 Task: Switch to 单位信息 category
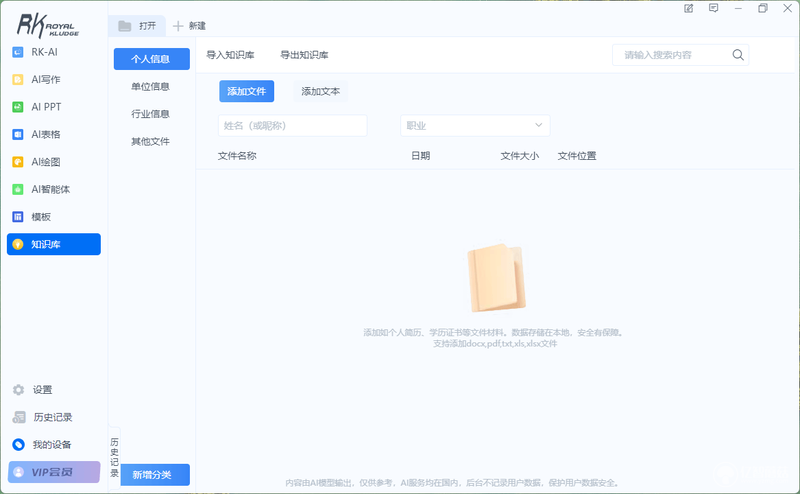(151, 87)
